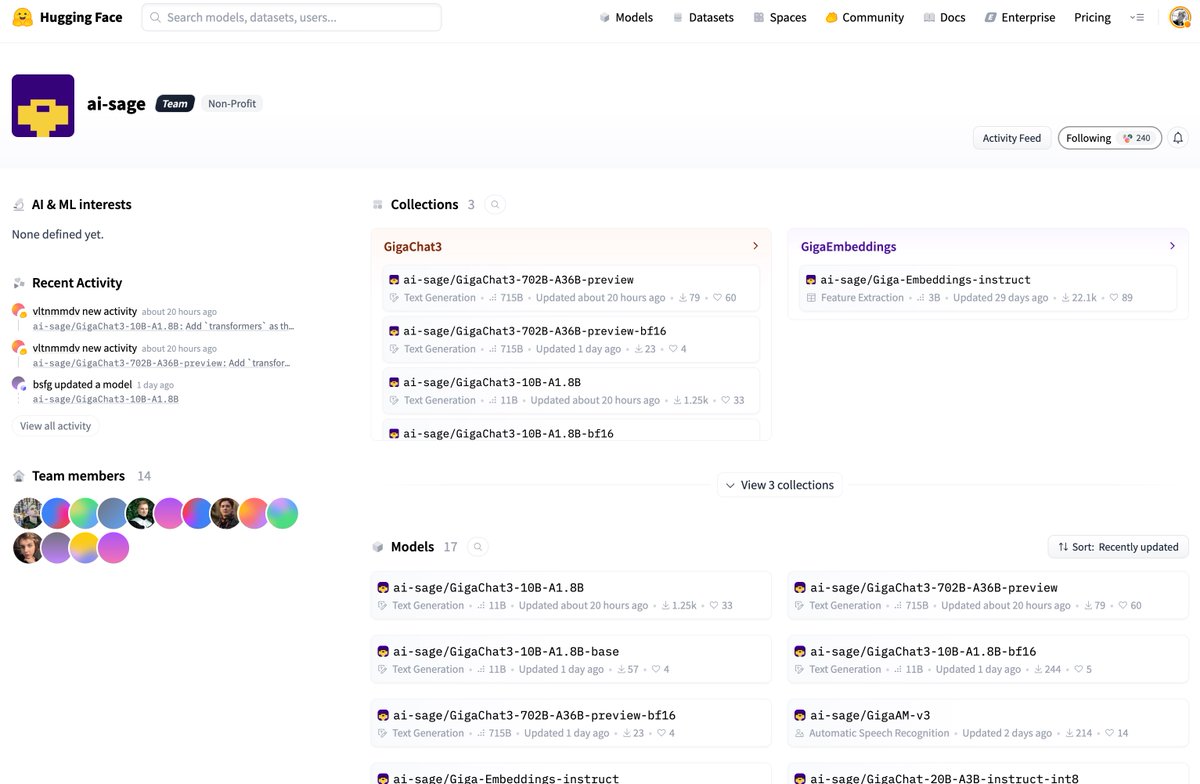Click the Models section heading
The image size is (1200, 784).
412,547
